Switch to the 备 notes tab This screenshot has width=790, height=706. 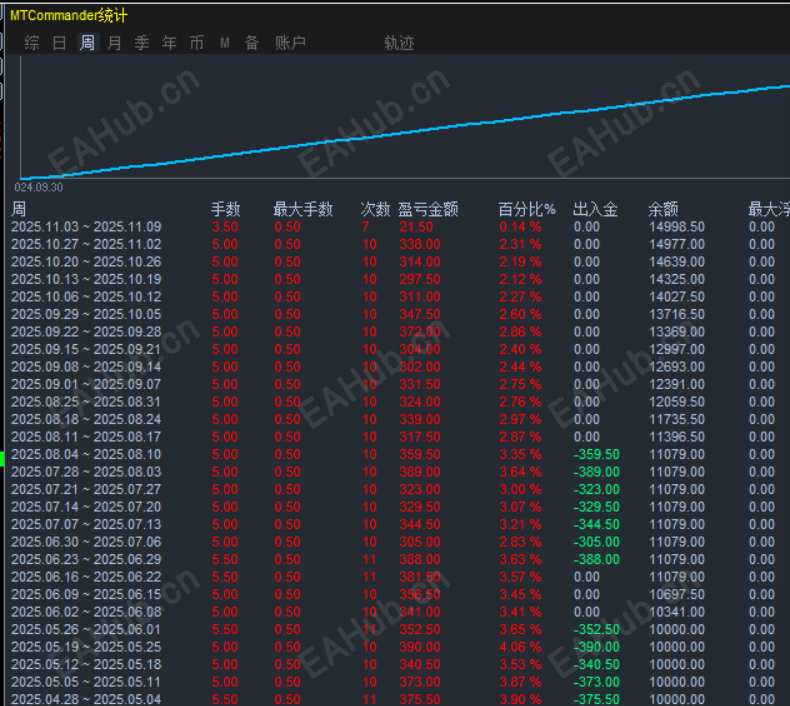coord(252,43)
